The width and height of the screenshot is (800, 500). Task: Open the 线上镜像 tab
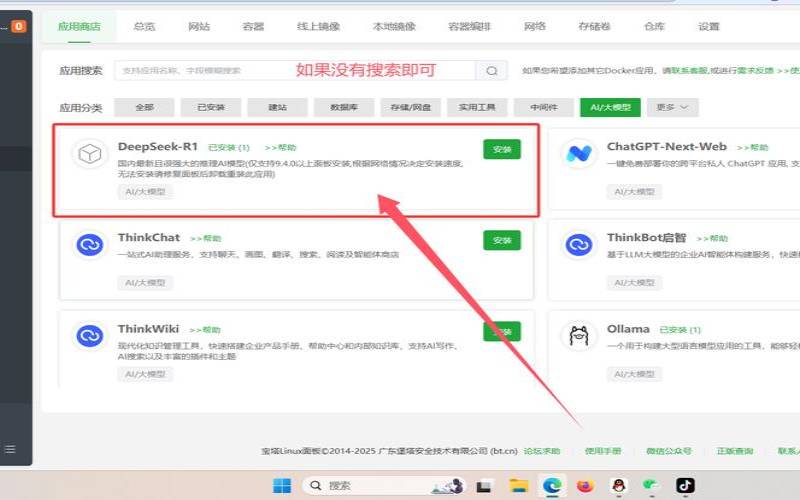click(317, 26)
